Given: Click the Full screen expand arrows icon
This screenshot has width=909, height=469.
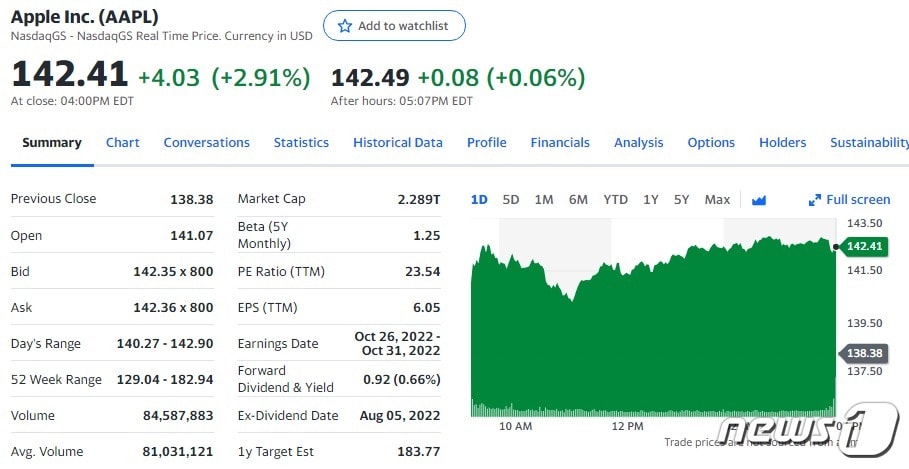Looking at the screenshot, I should tap(815, 200).
